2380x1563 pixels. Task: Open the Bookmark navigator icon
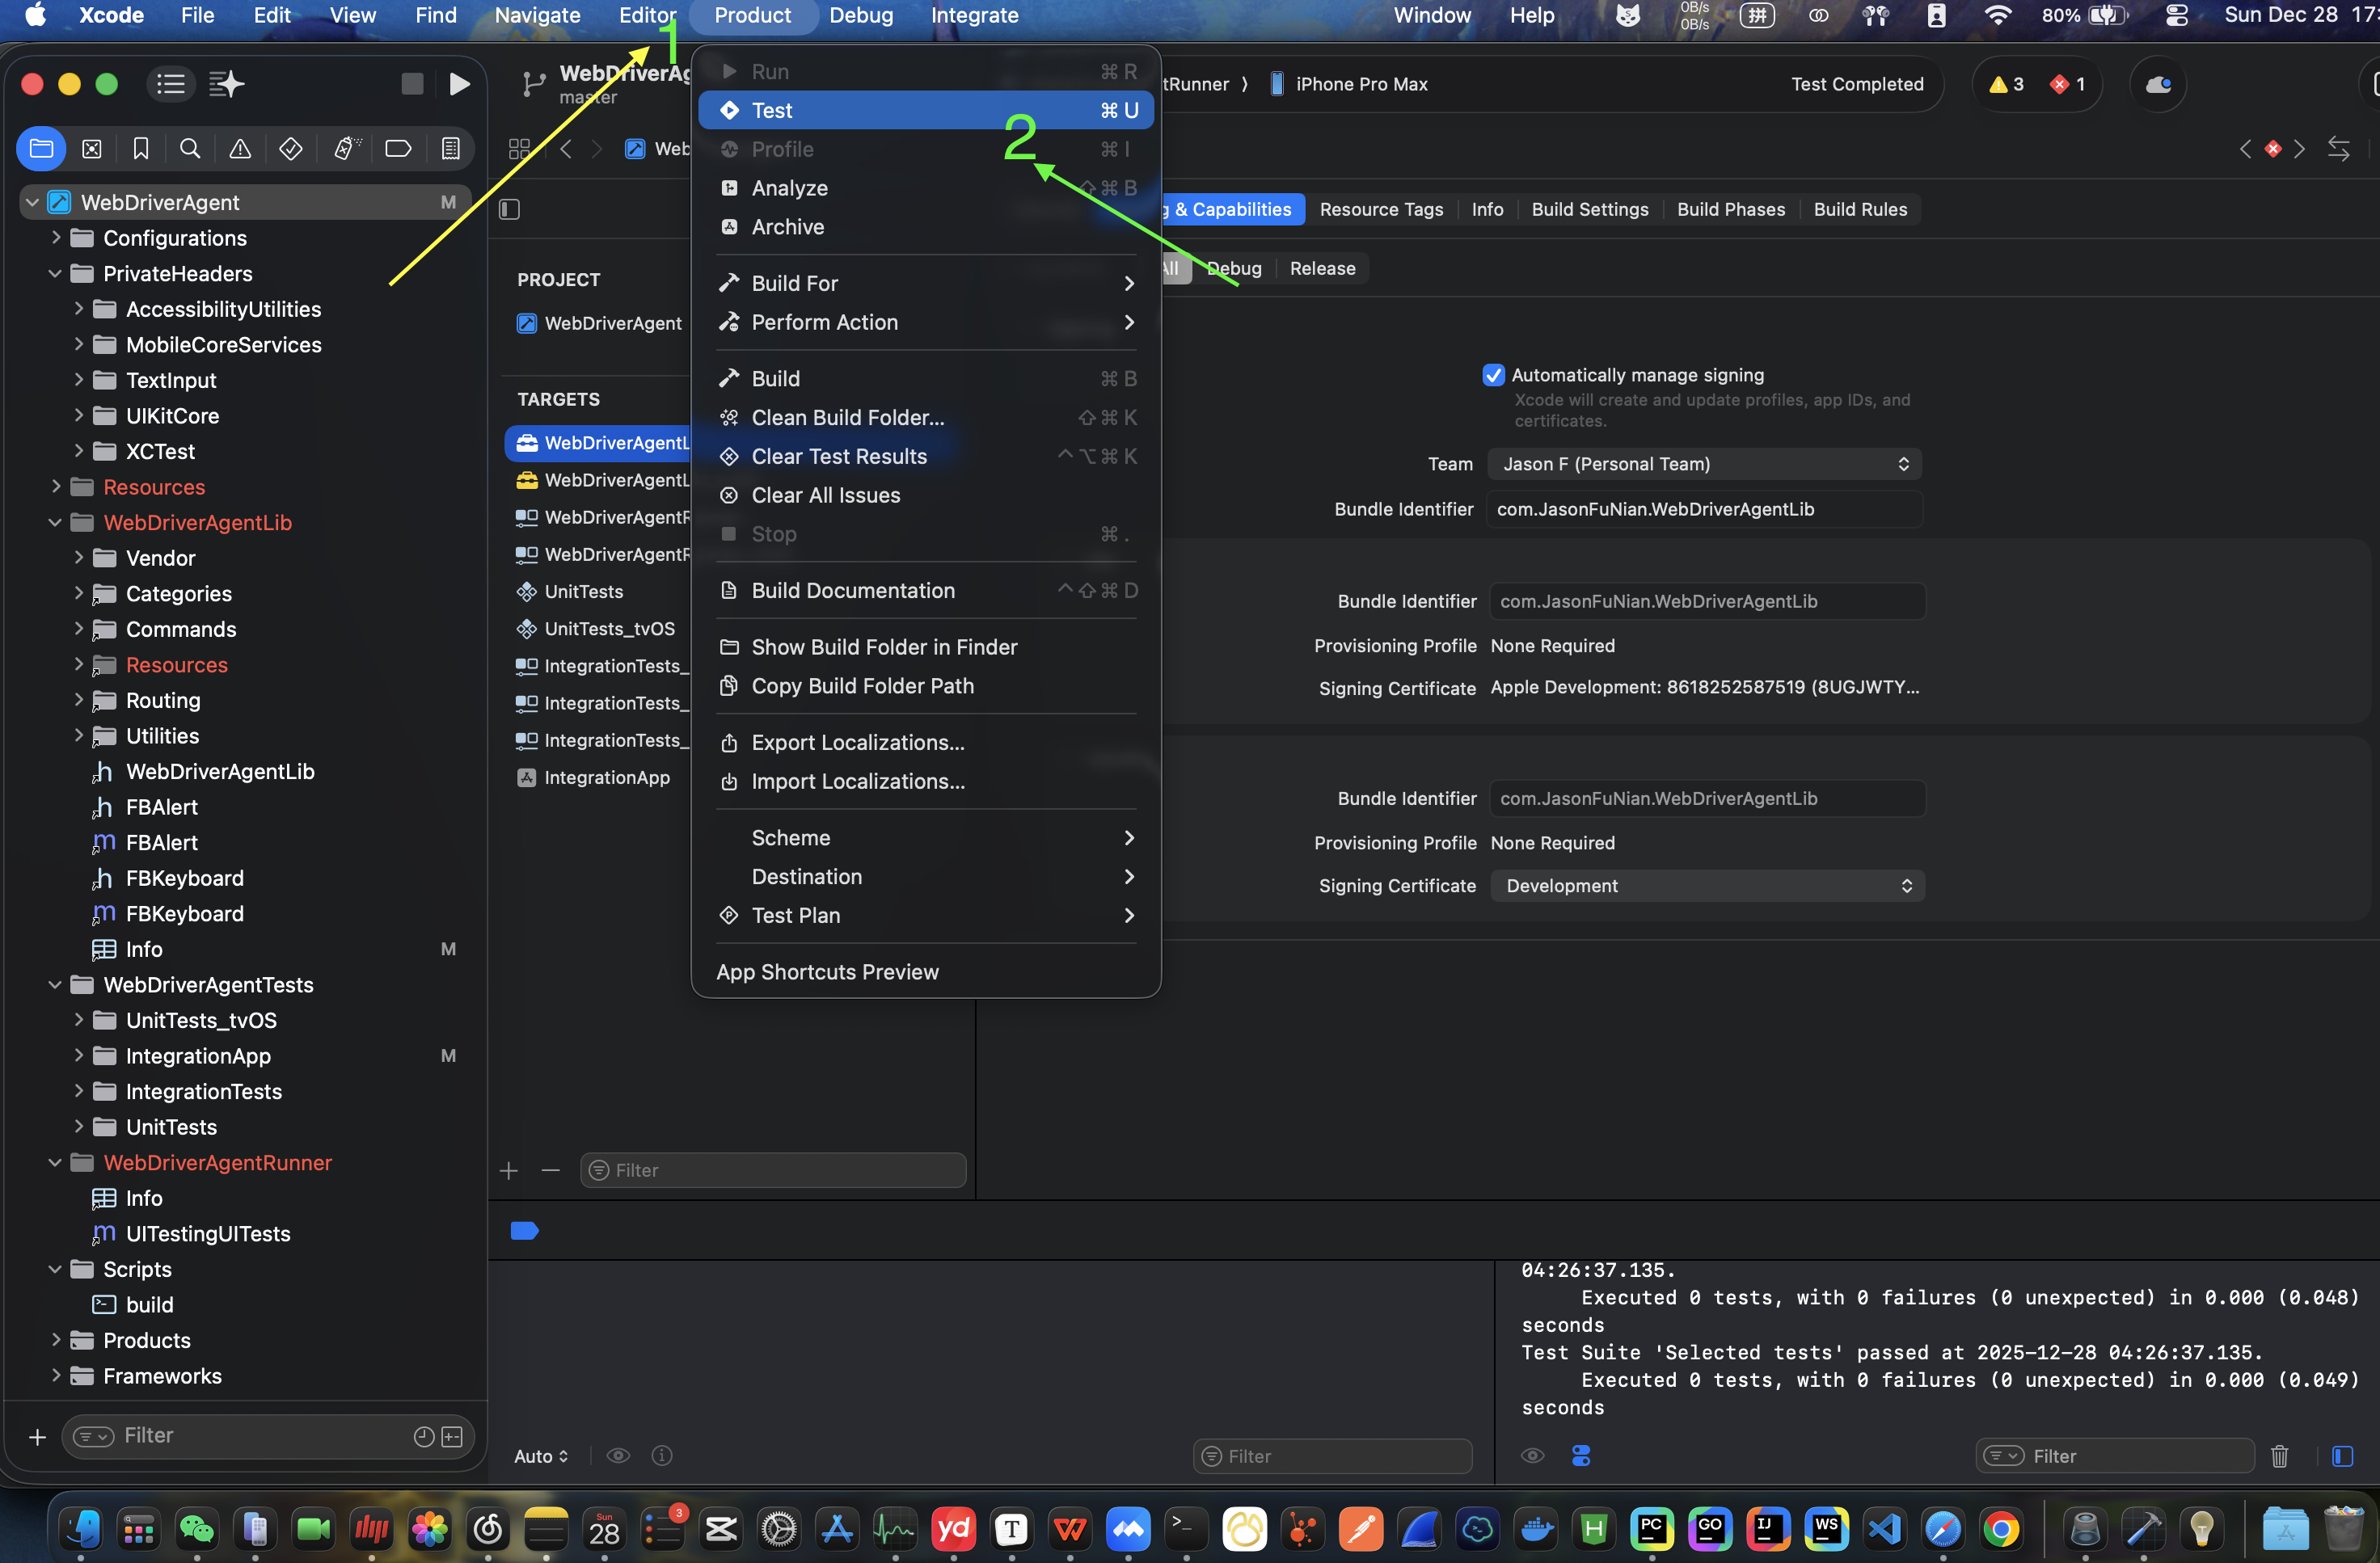pyautogui.click(x=141, y=149)
